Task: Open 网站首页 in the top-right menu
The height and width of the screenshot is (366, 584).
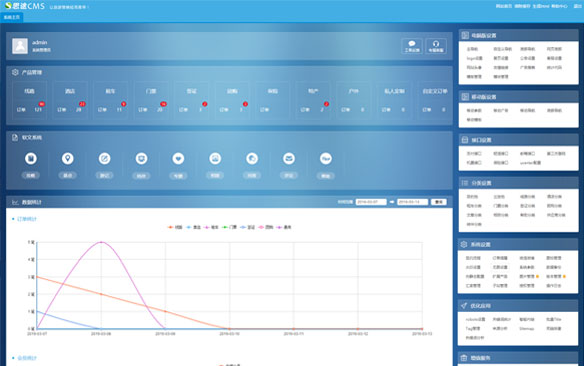Action: pos(504,6)
